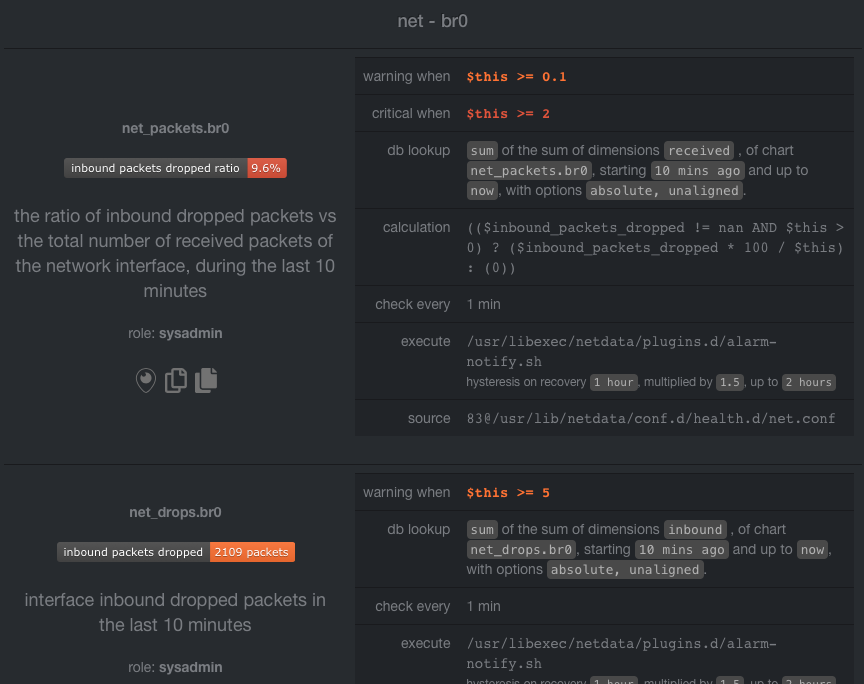Viewport: 864px width, 684px height.
Task: Click the outlined copy-documents icon
Action: 176,380
